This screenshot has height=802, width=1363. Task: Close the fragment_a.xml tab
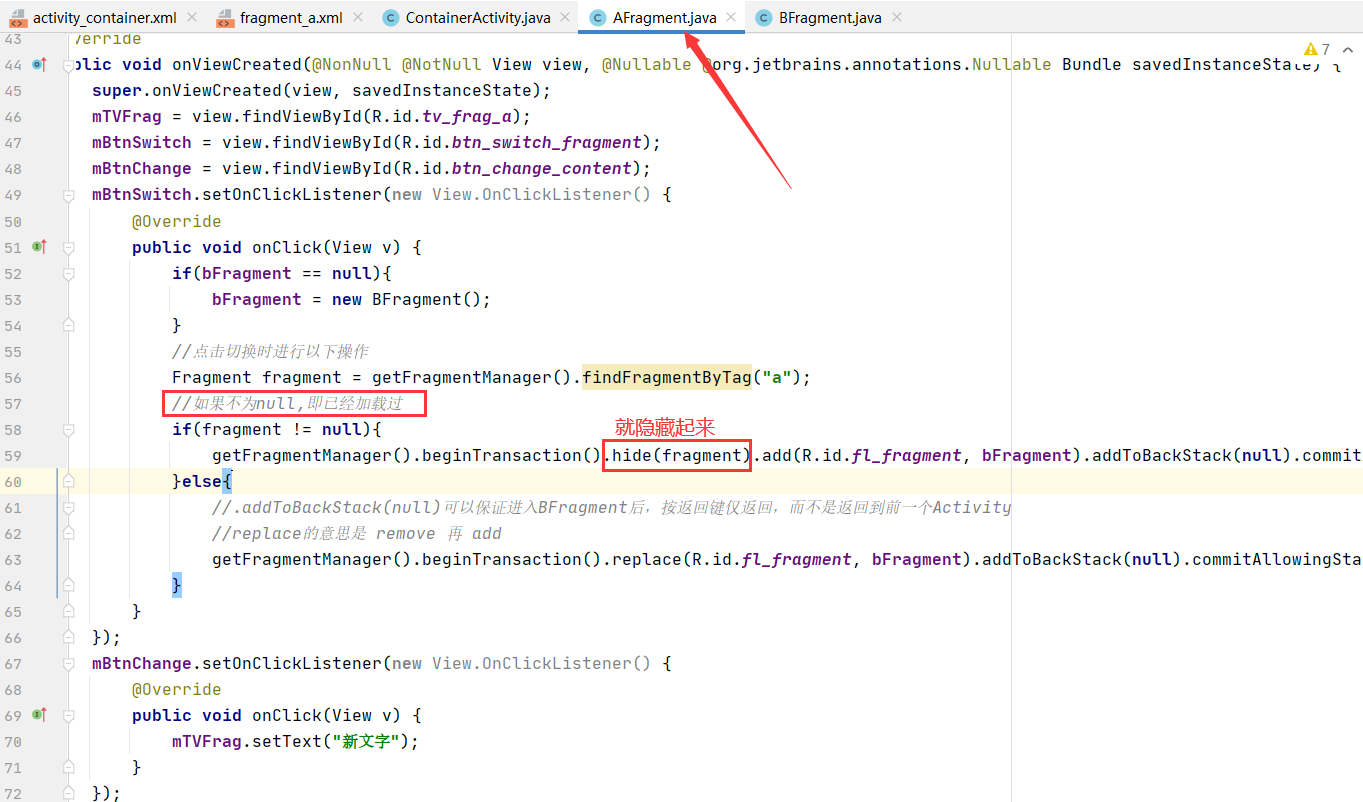pyautogui.click(x=358, y=18)
